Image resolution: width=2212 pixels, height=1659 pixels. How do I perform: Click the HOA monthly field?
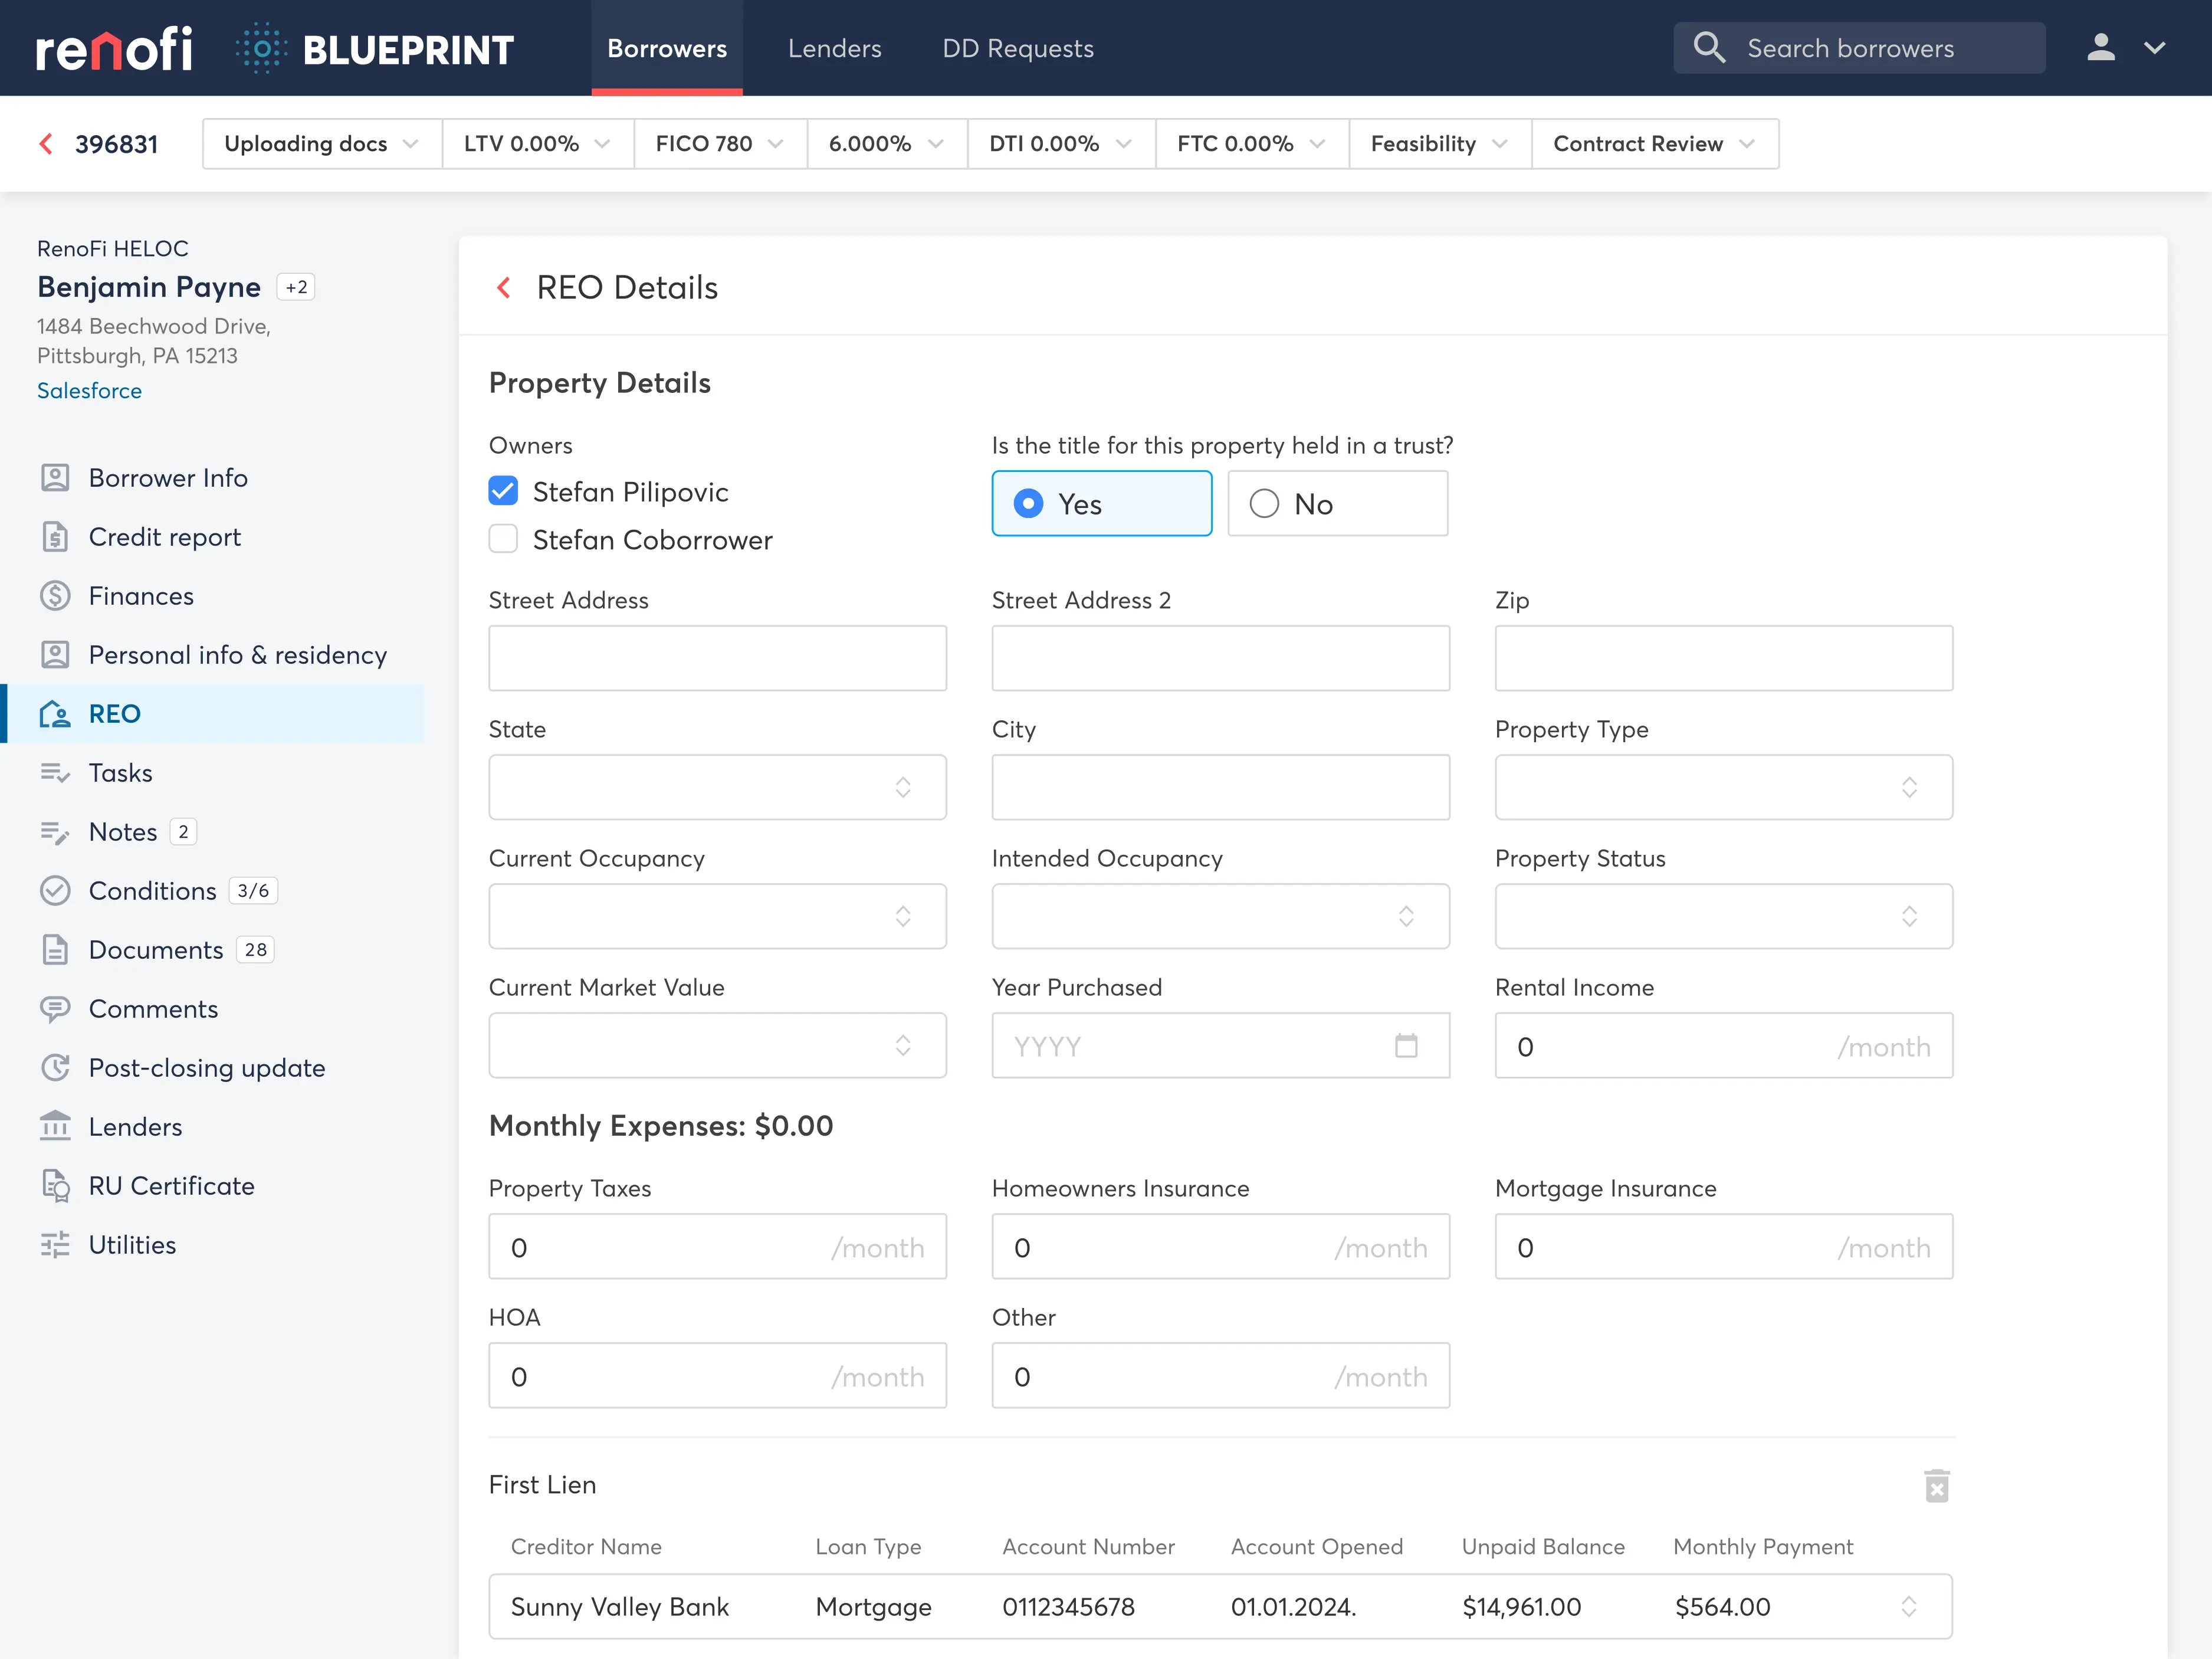[717, 1375]
